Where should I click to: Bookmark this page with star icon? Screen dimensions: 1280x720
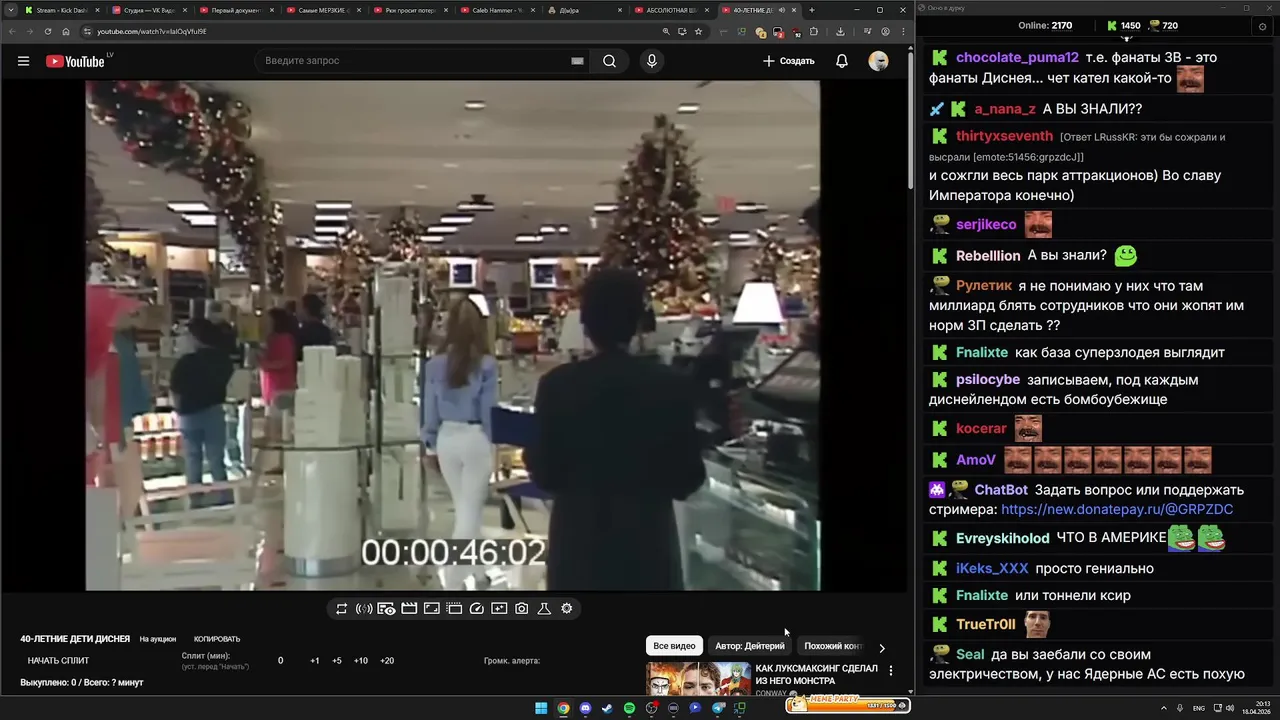(x=698, y=31)
